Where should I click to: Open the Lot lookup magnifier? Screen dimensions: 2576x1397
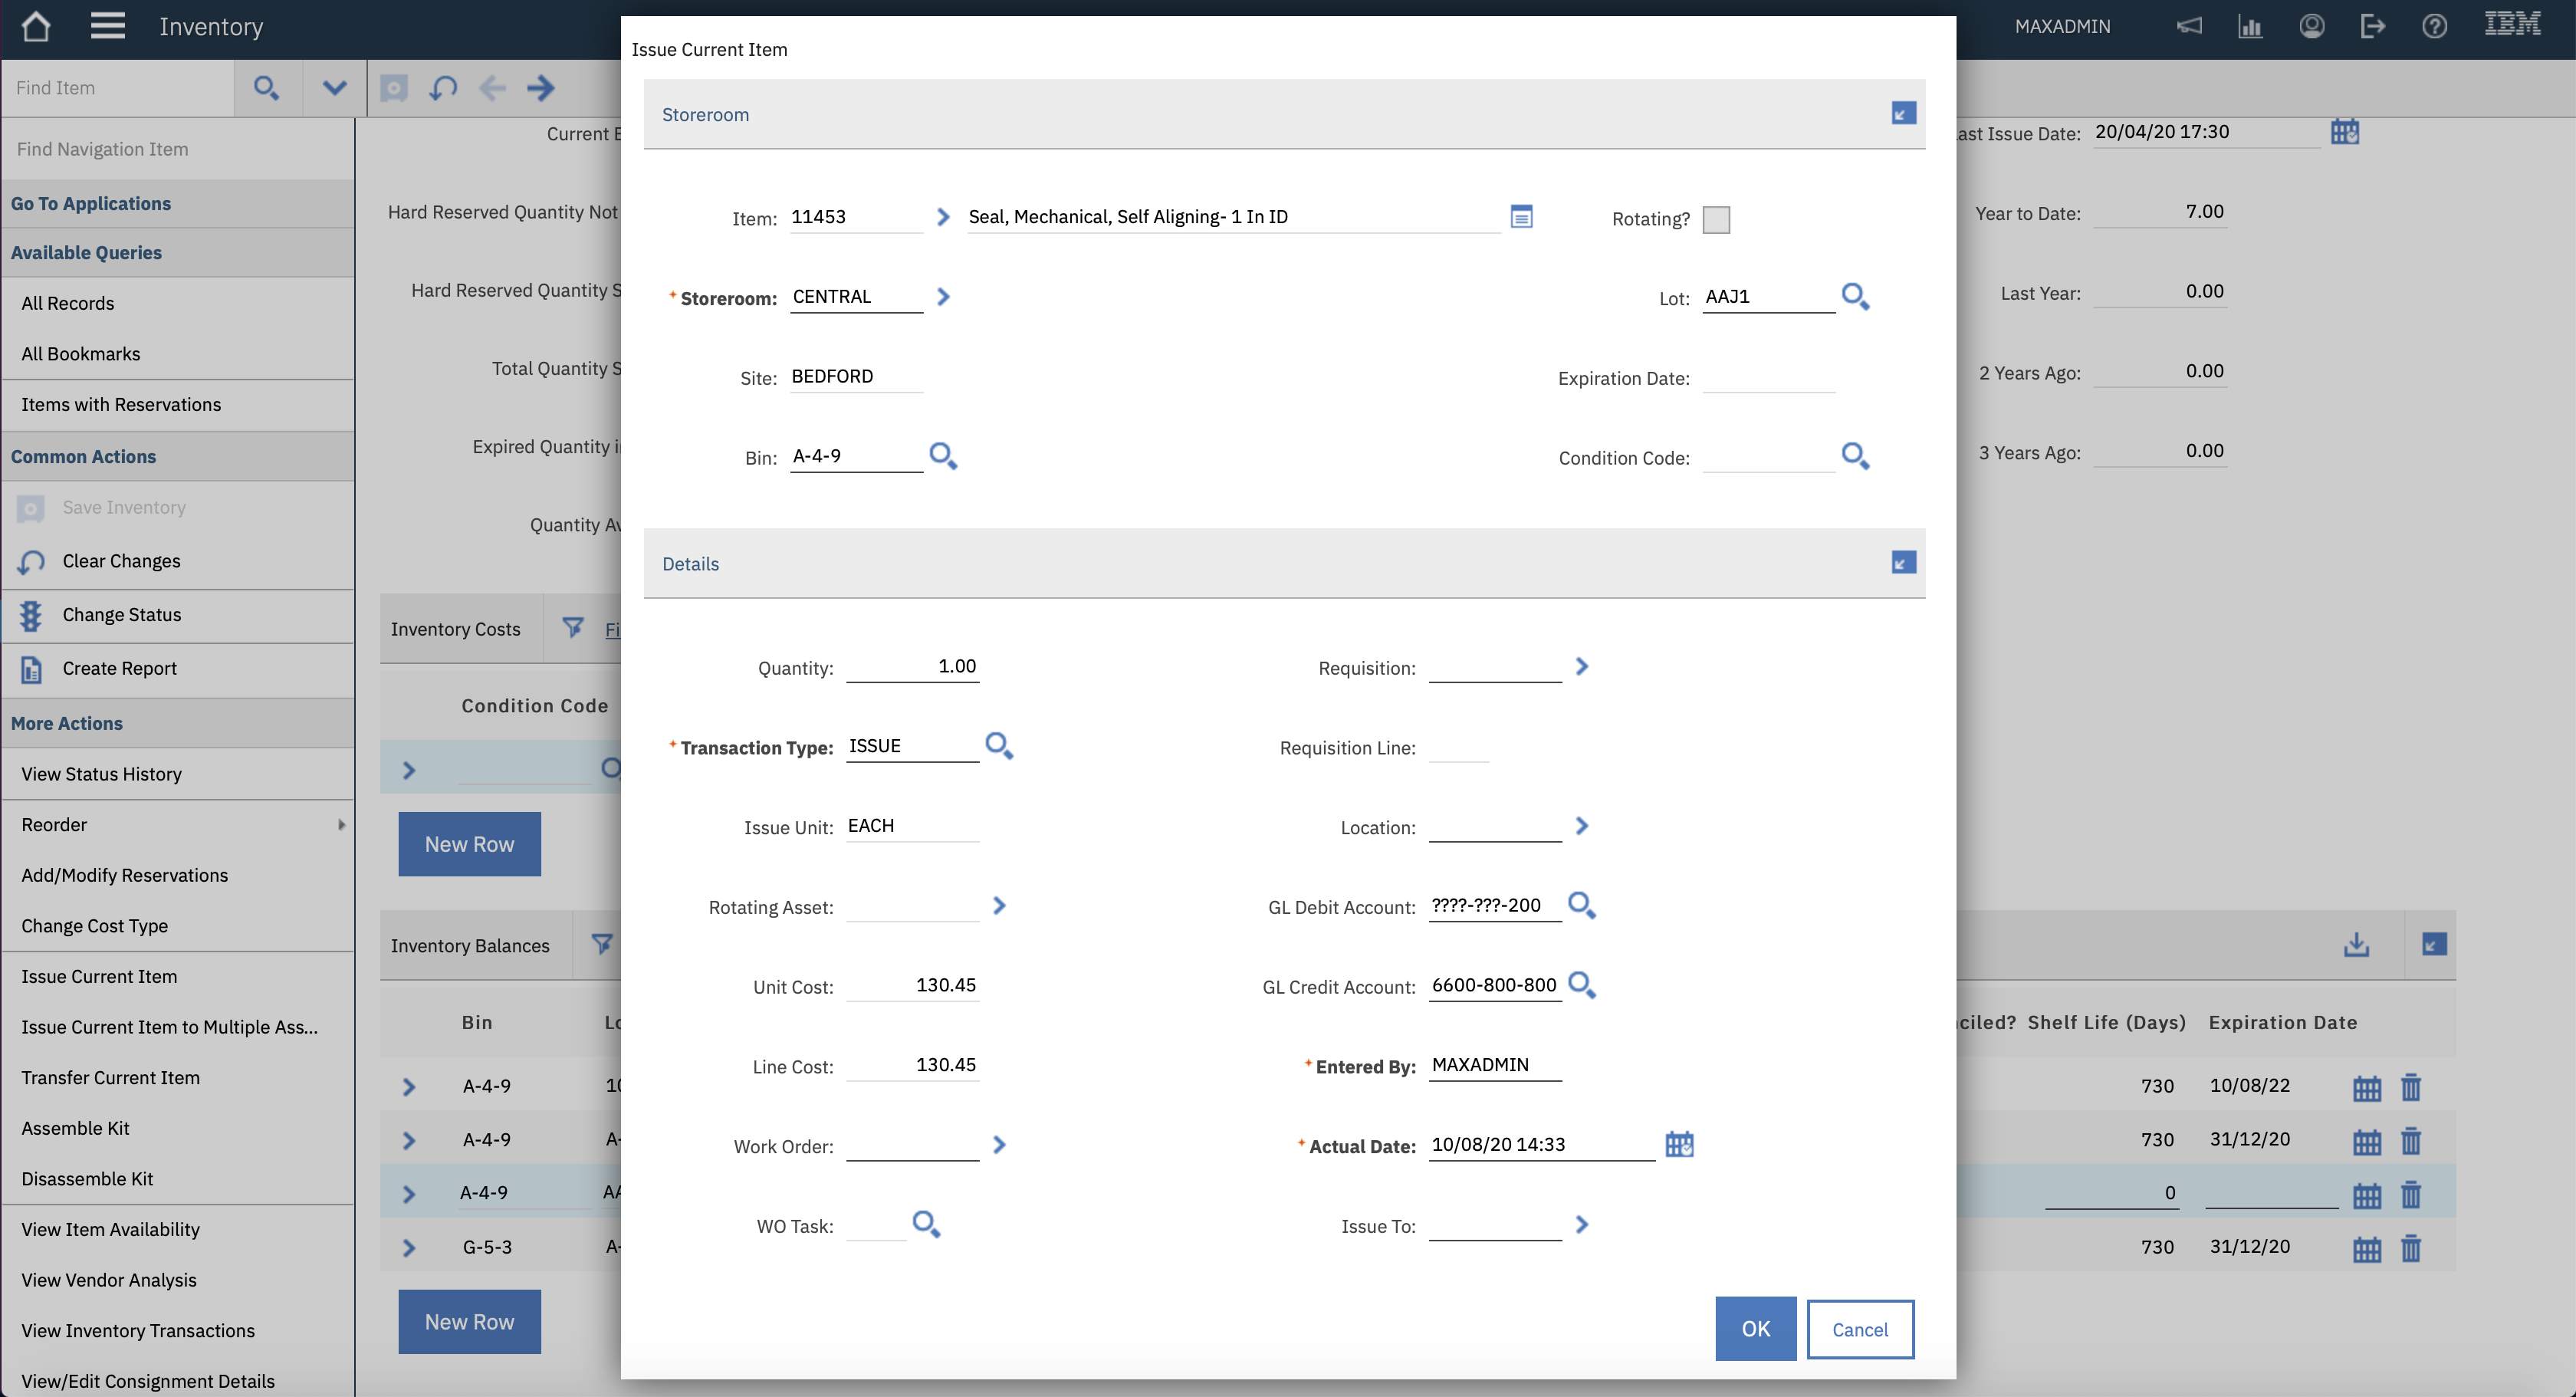[x=1855, y=297]
